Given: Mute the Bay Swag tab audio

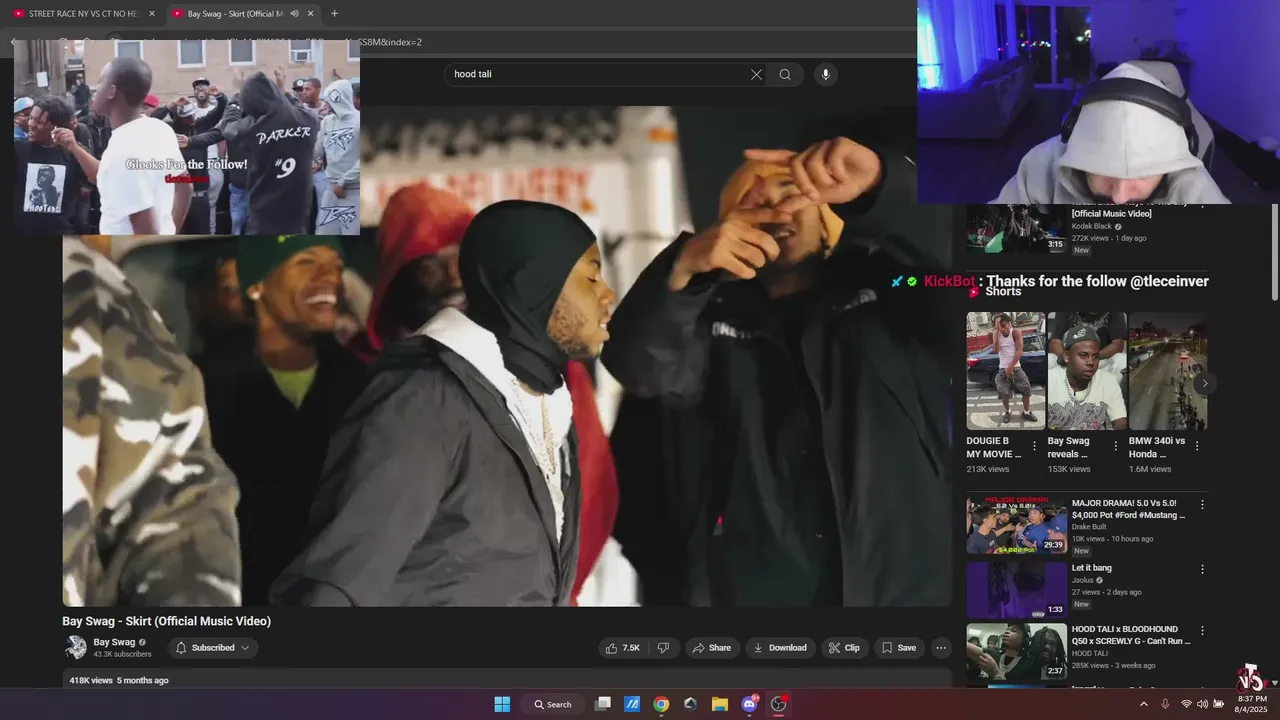Looking at the screenshot, I should tap(294, 14).
